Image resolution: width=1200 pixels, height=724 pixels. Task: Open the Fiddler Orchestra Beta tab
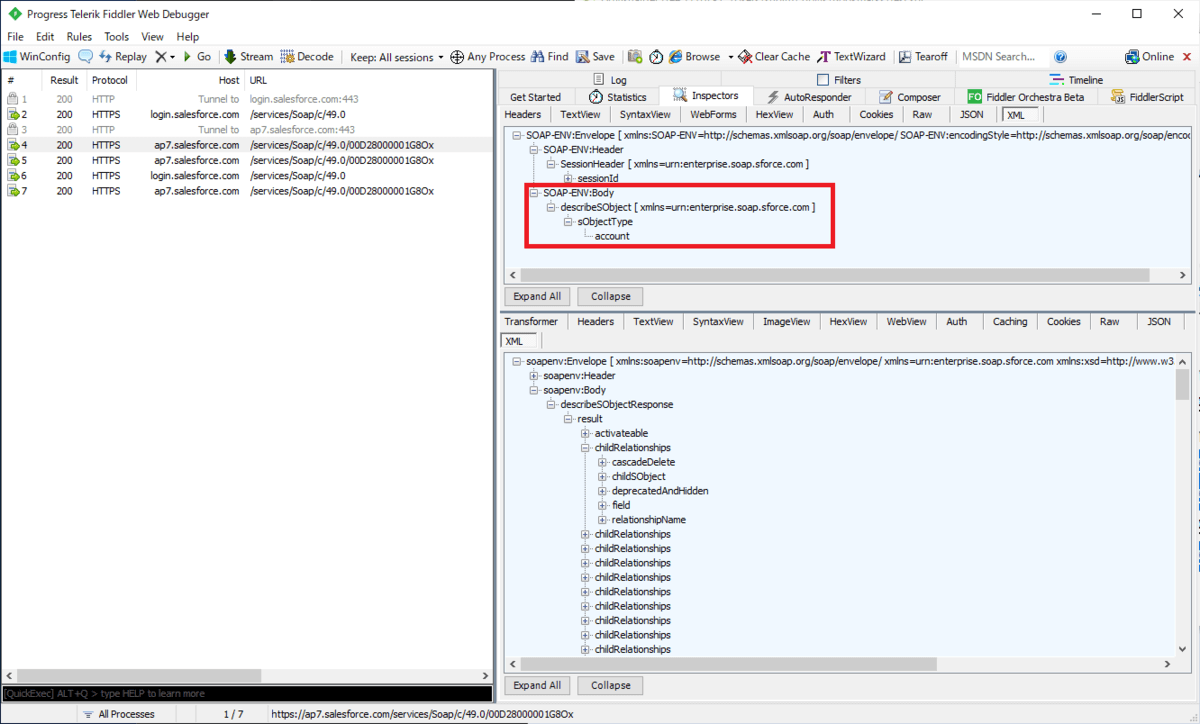click(1026, 97)
